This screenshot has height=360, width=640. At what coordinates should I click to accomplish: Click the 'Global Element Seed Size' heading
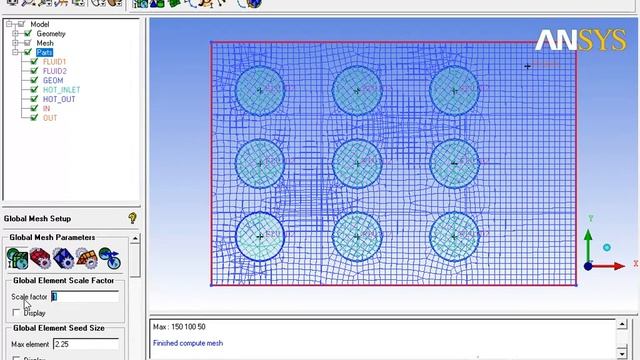pyautogui.click(x=59, y=328)
